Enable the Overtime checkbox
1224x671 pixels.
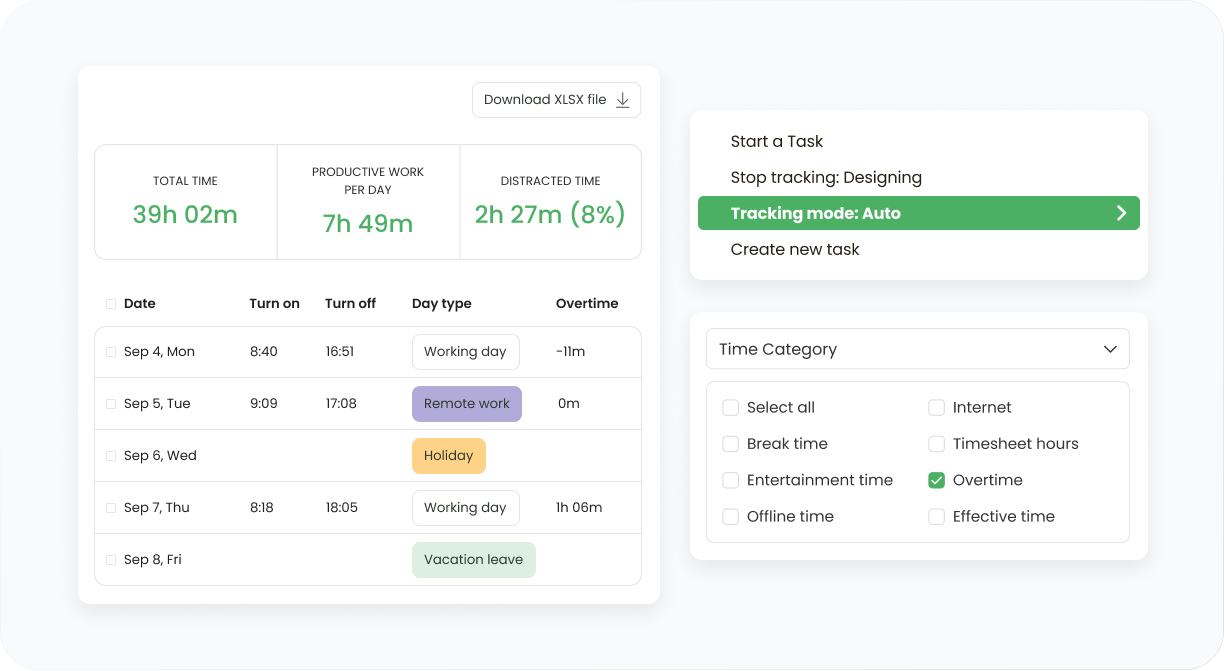[937, 480]
